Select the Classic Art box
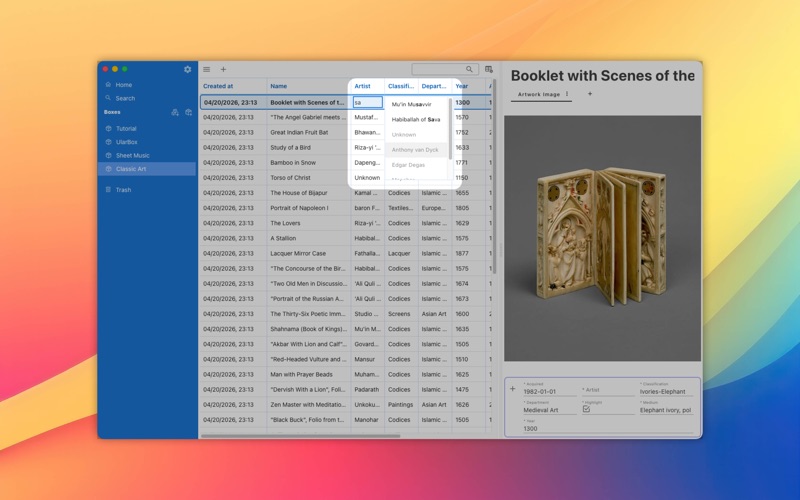 [147, 169]
